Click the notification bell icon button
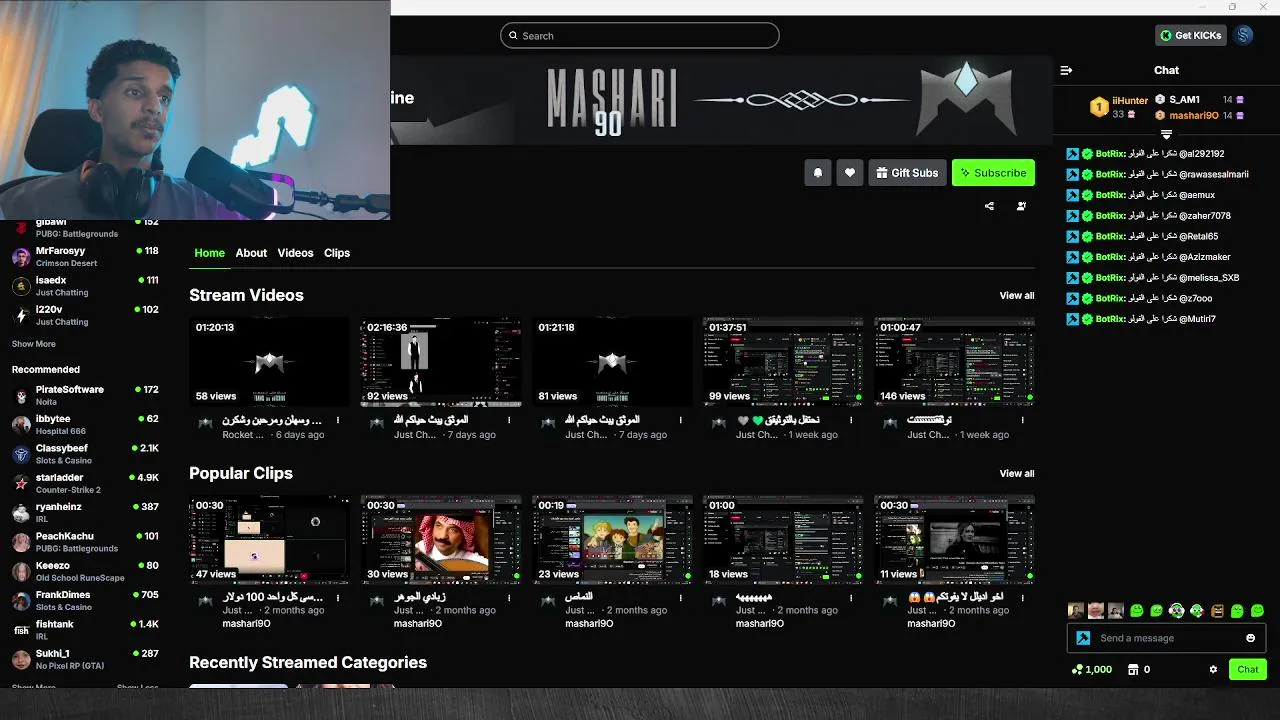 coord(818,173)
